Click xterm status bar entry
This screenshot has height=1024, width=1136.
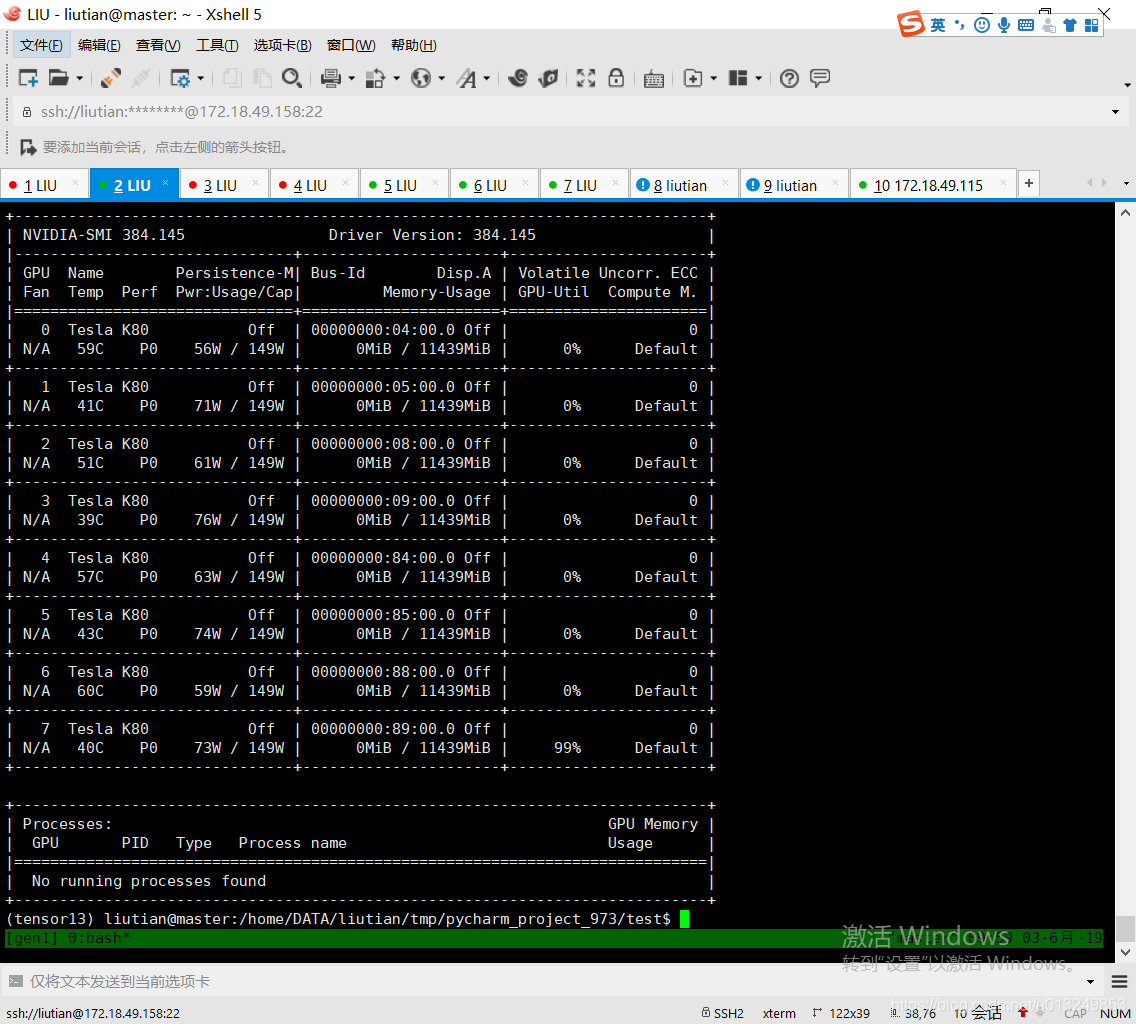click(x=779, y=1013)
